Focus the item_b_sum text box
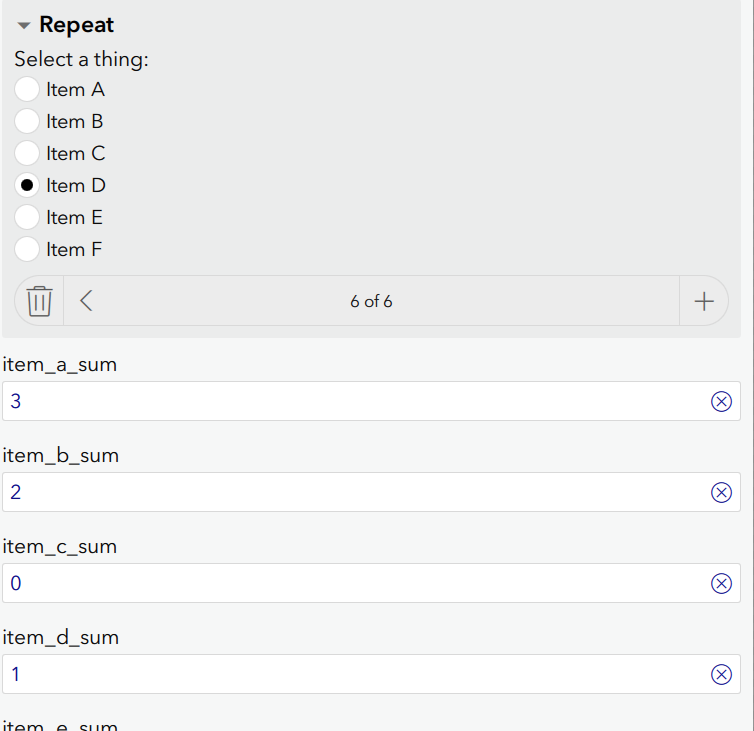This screenshot has height=731, width=754. click(350, 493)
